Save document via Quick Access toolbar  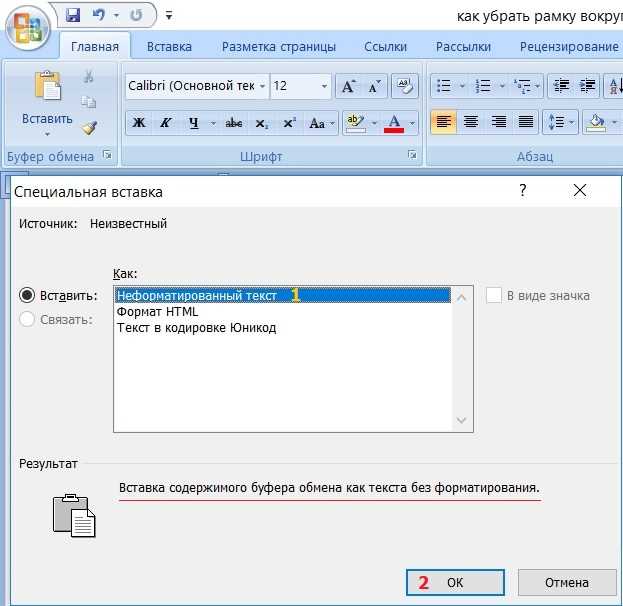click(x=73, y=15)
